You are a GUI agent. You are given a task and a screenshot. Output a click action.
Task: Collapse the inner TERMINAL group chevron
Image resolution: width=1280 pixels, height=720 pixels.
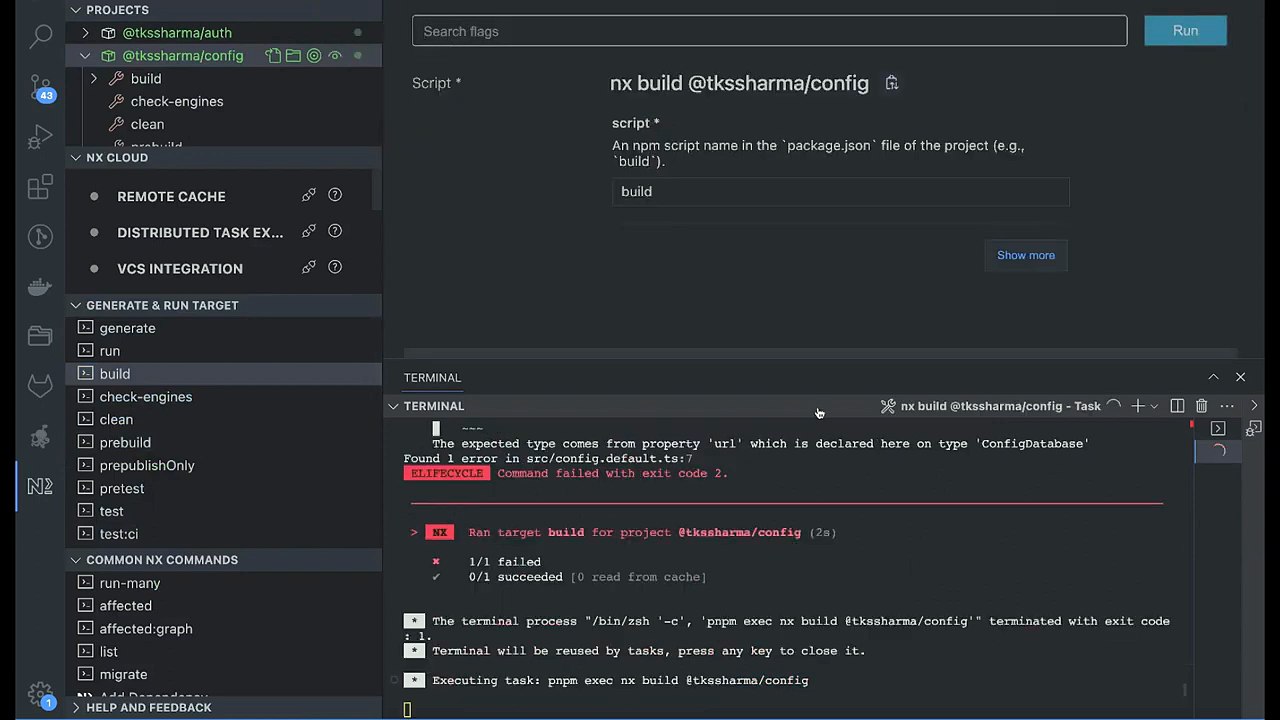tap(393, 406)
